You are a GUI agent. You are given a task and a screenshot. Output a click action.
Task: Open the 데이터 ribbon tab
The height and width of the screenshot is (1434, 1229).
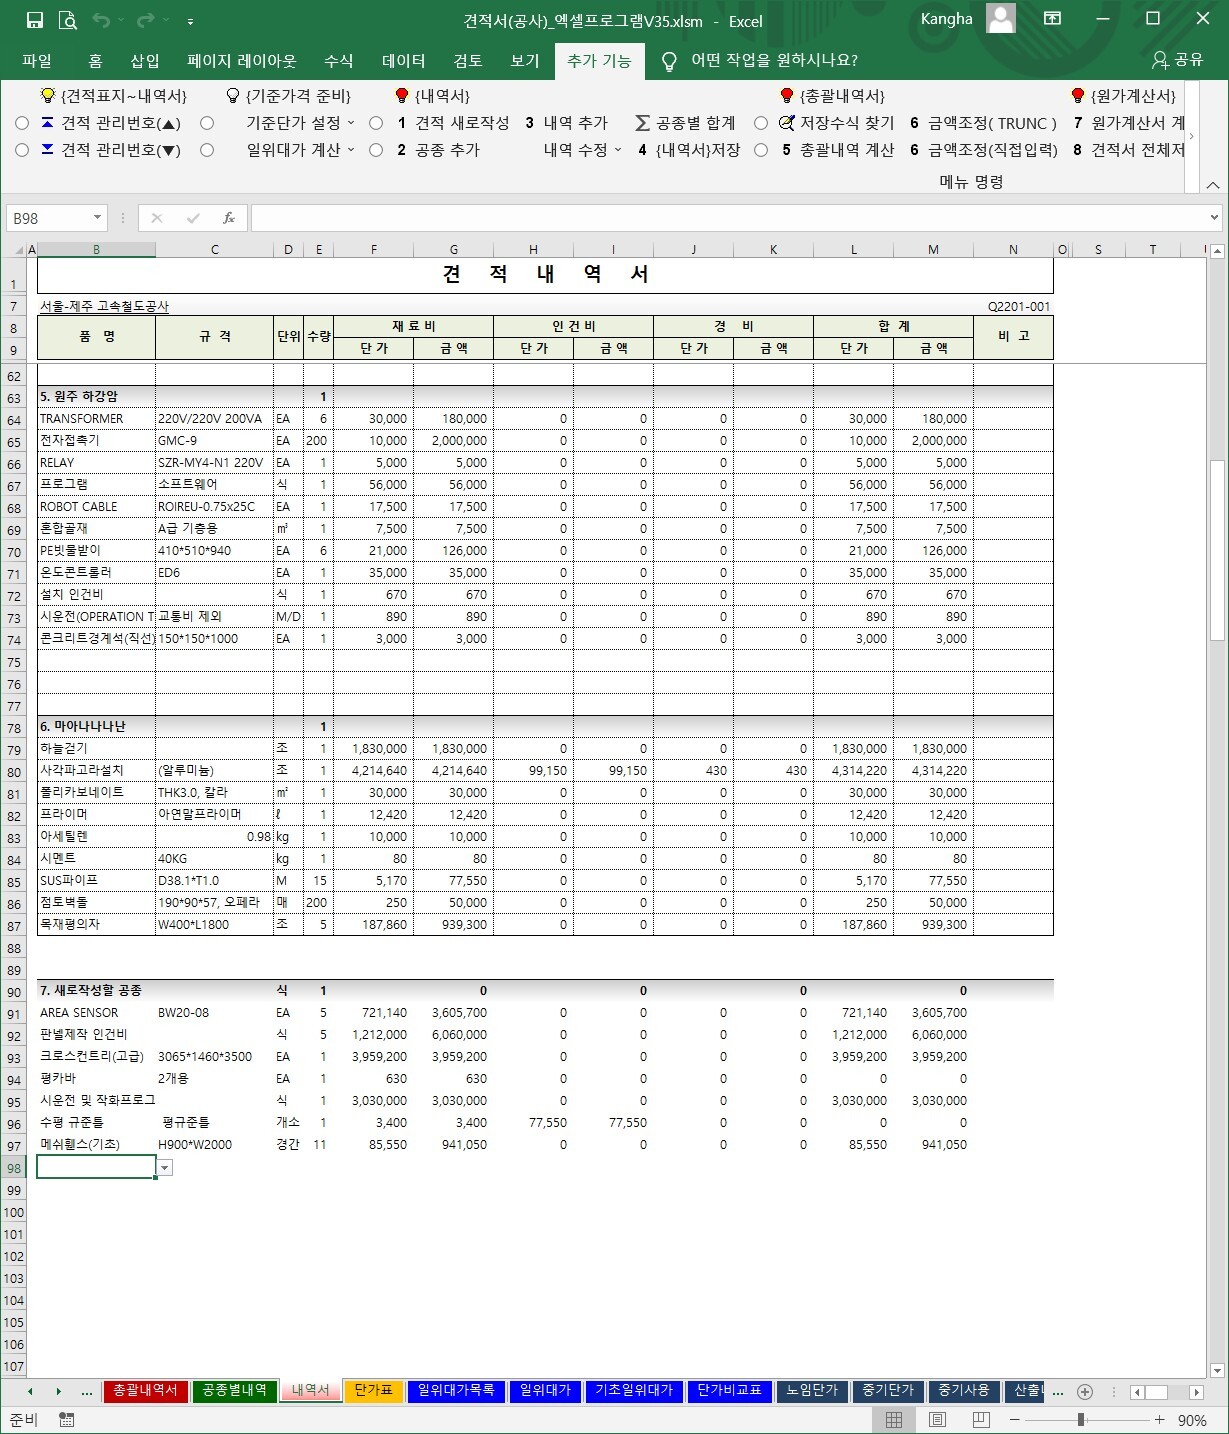point(404,61)
